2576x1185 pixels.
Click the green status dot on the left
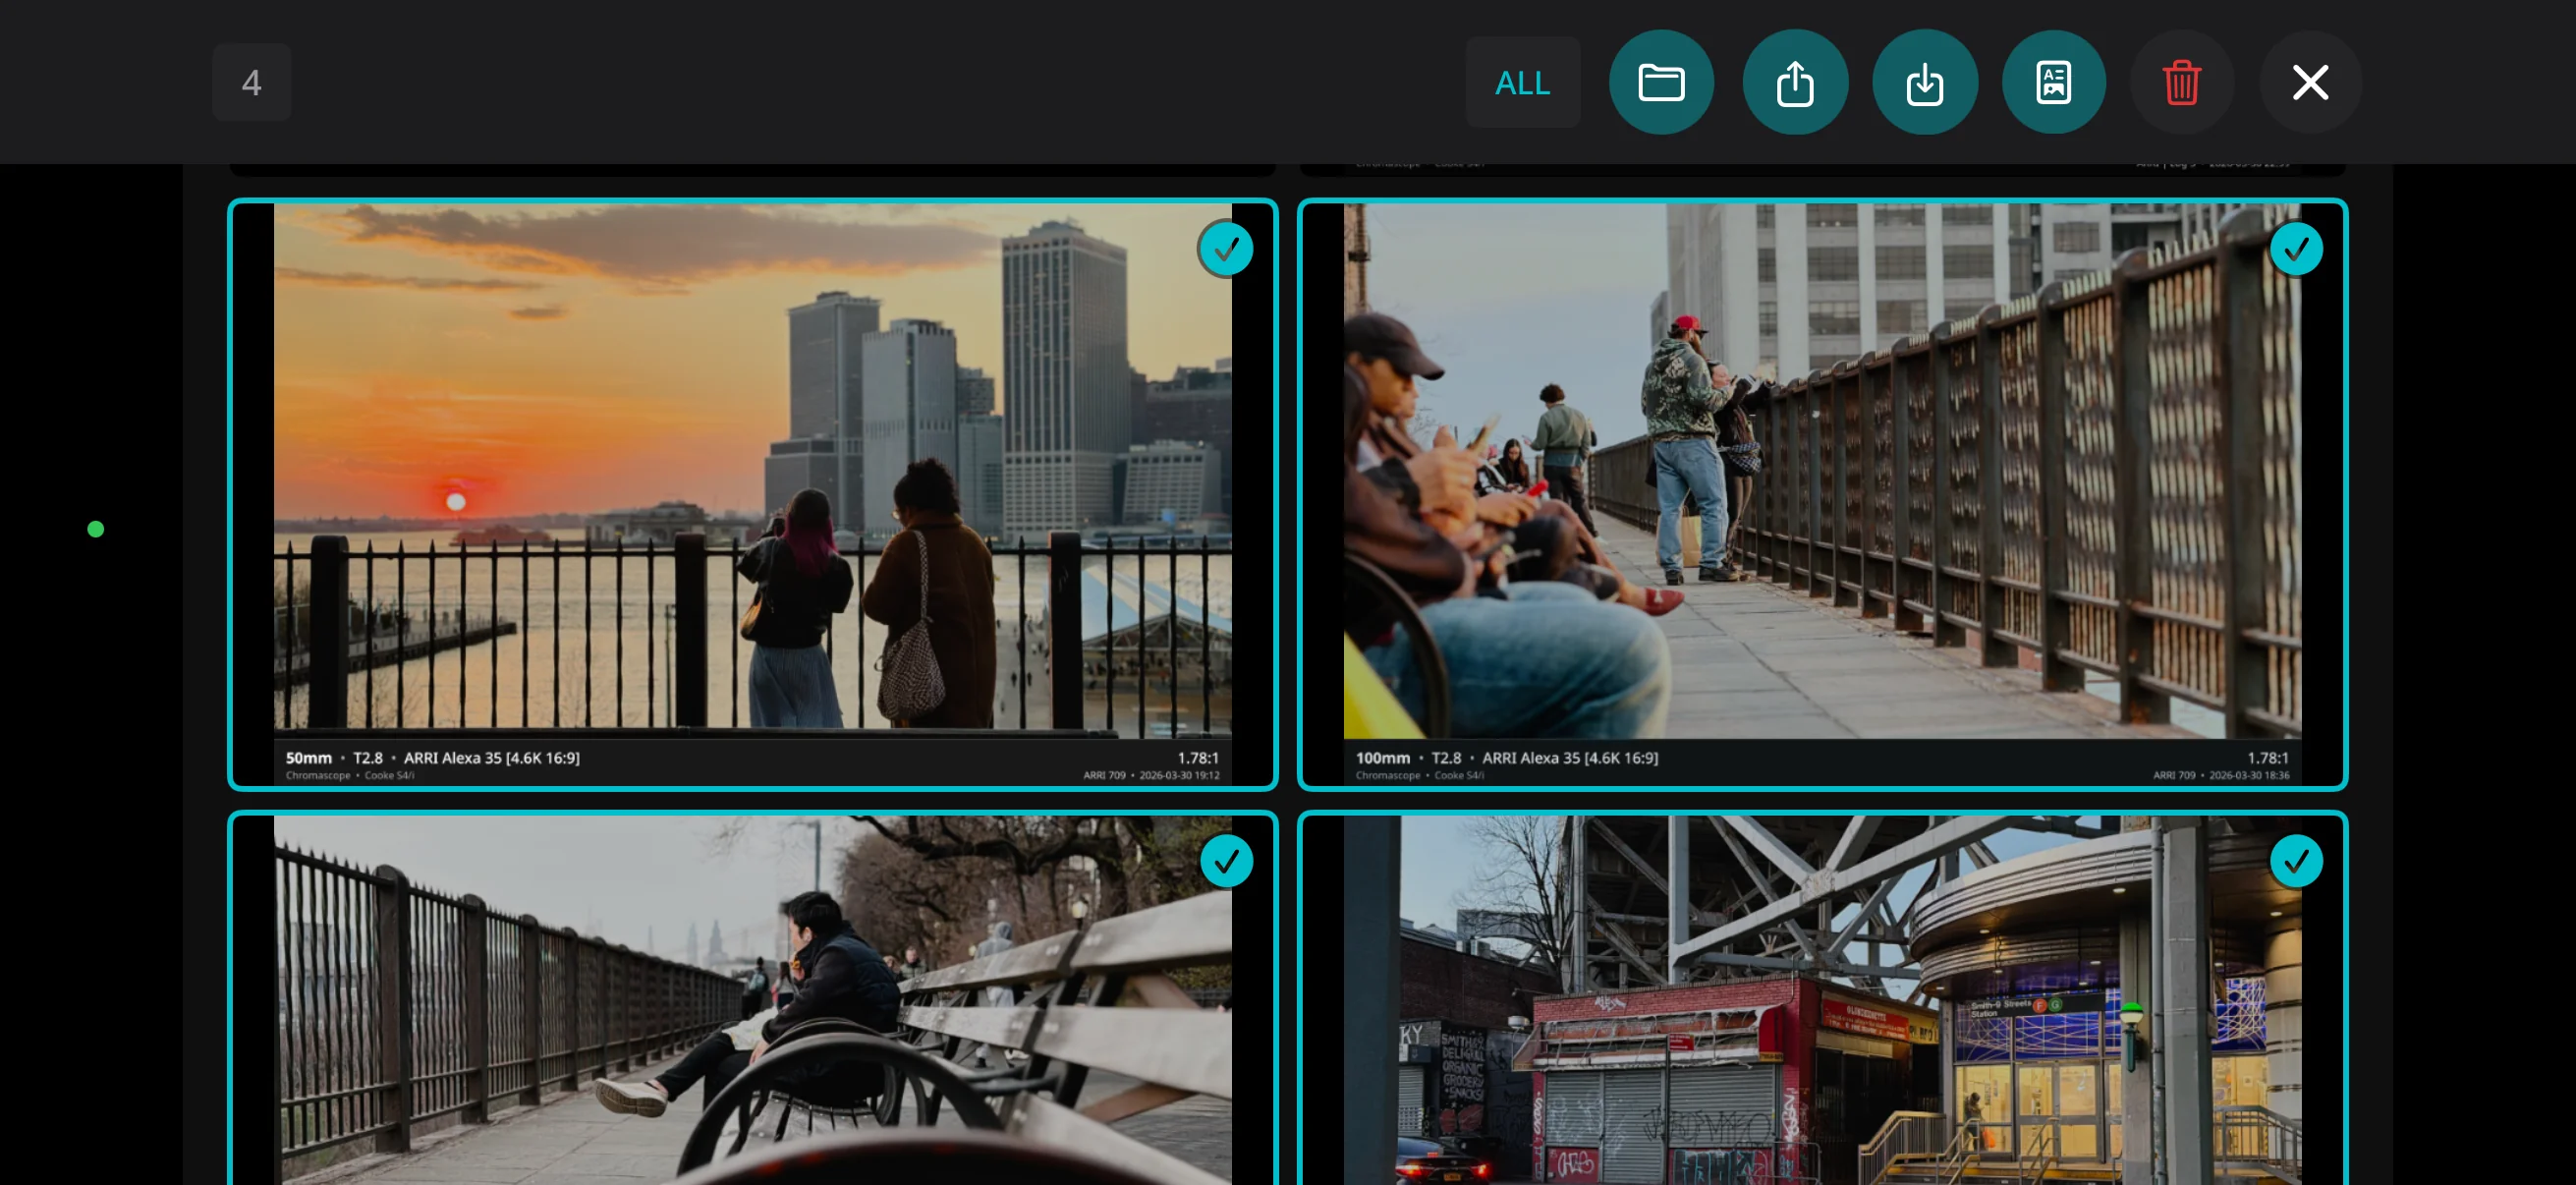click(95, 528)
